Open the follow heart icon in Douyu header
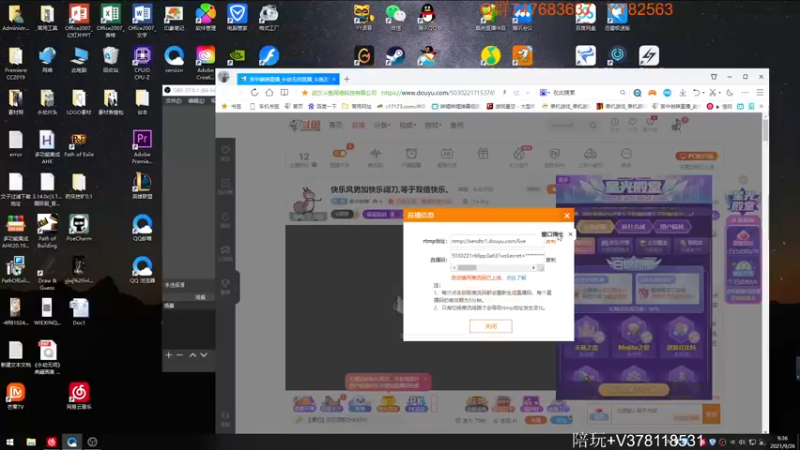Viewport: 800px width, 450px height. (x=632, y=122)
